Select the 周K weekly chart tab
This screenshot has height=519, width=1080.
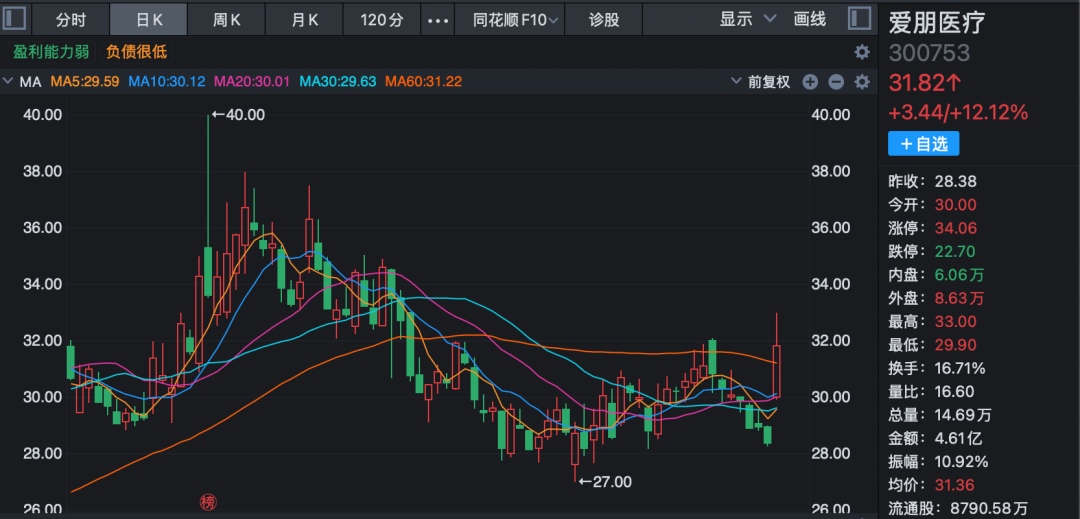tap(227, 19)
